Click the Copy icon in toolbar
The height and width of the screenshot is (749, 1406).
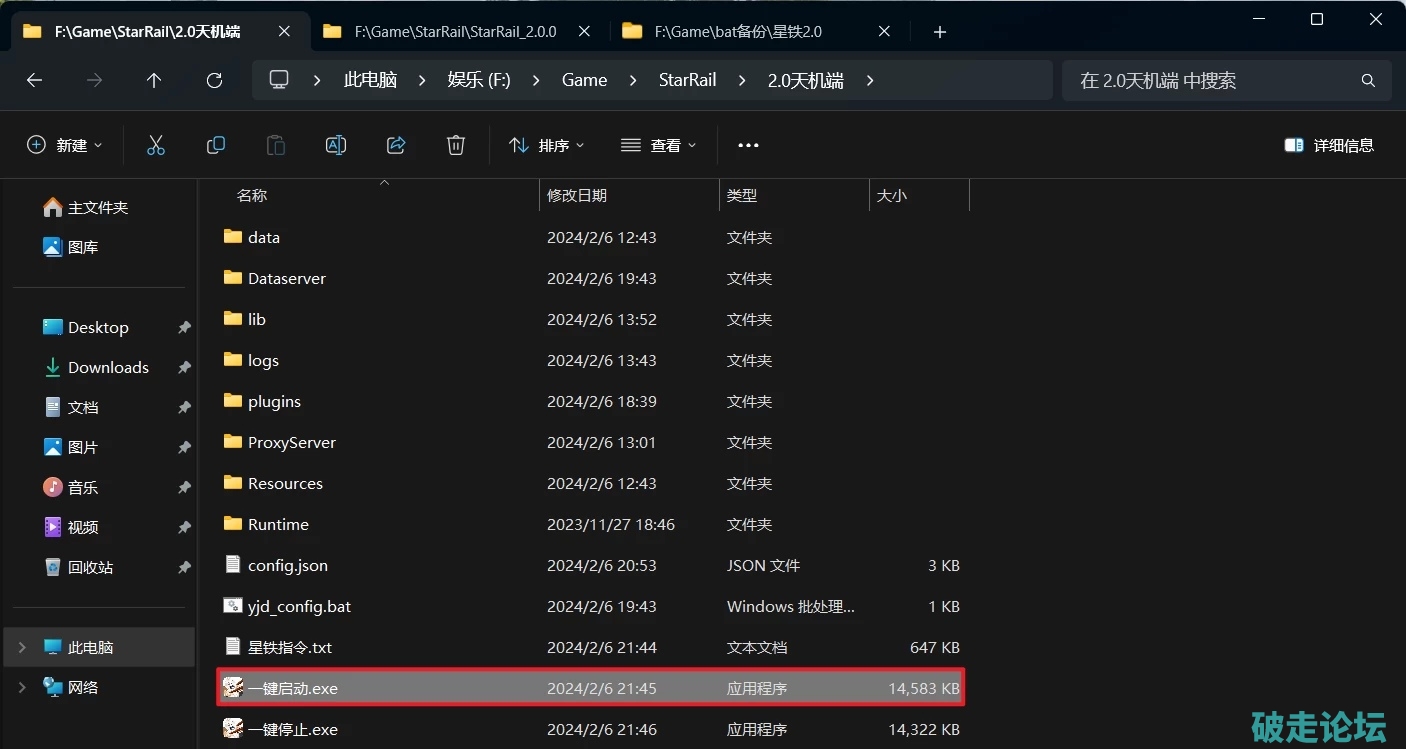click(x=215, y=145)
